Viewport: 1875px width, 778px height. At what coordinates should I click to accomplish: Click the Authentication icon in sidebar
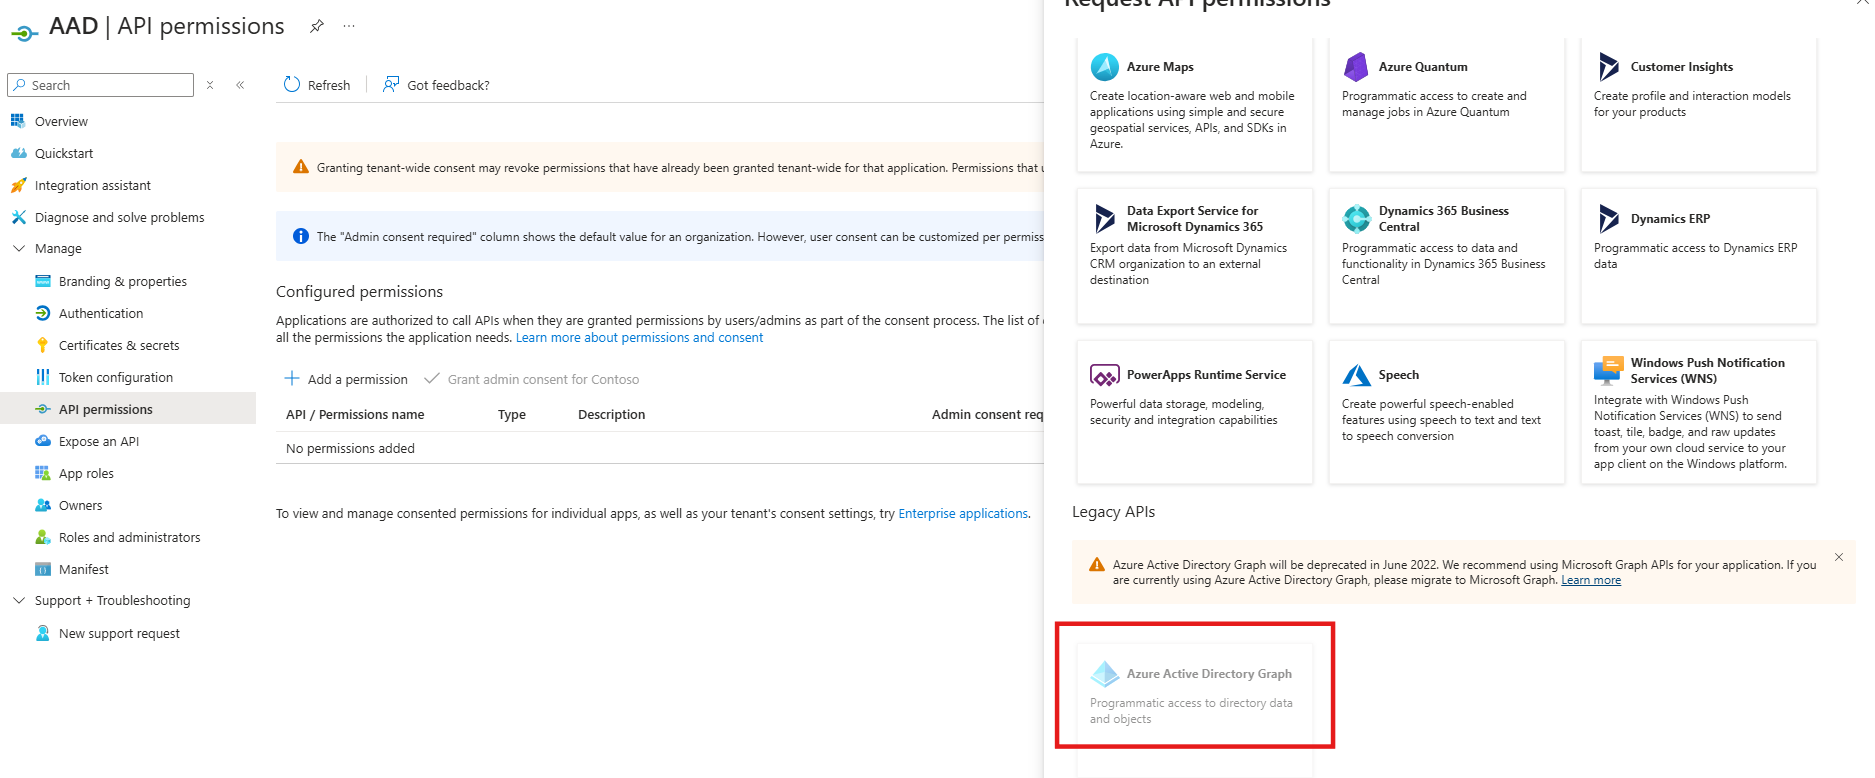(43, 313)
